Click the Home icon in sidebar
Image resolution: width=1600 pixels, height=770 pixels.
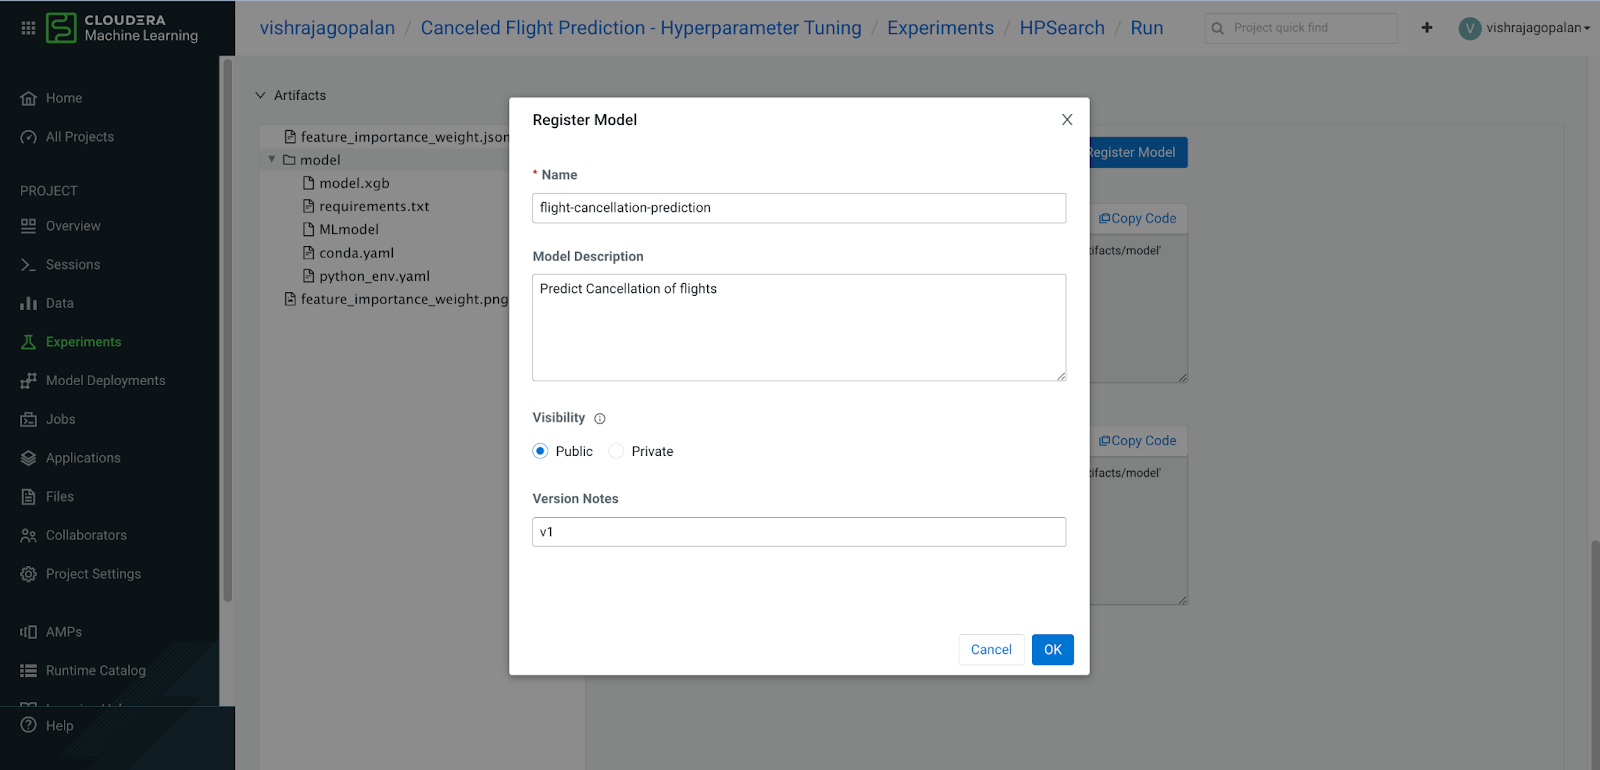point(28,98)
